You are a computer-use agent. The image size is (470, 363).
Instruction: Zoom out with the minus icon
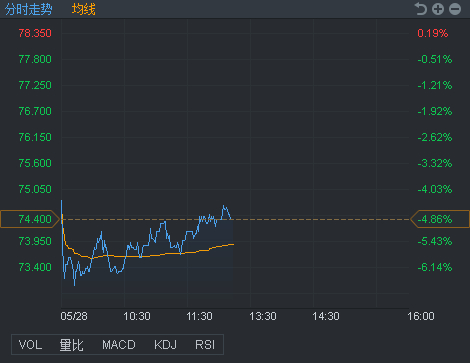[x=455, y=9]
